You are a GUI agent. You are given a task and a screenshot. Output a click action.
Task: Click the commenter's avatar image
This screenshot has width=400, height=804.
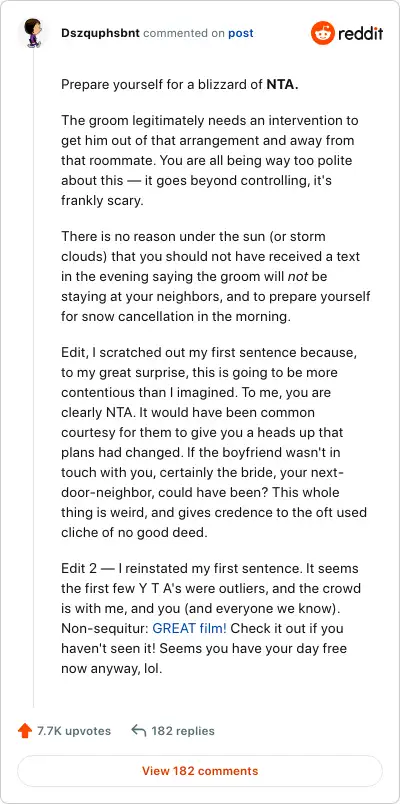pos(33,33)
